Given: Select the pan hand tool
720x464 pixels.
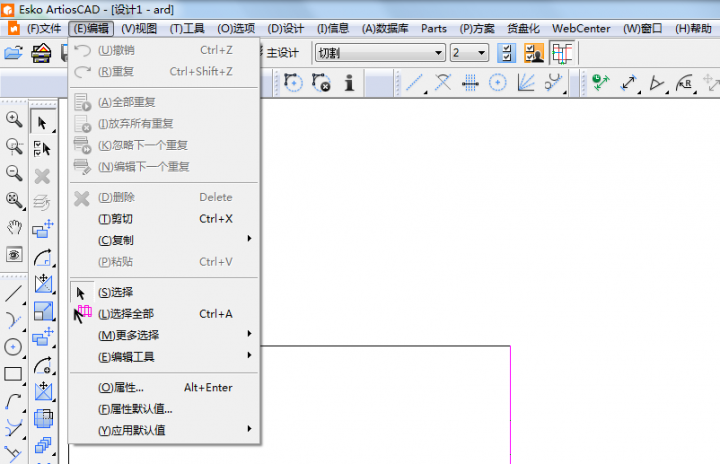Looking at the screenshot, I should point(14,228).
